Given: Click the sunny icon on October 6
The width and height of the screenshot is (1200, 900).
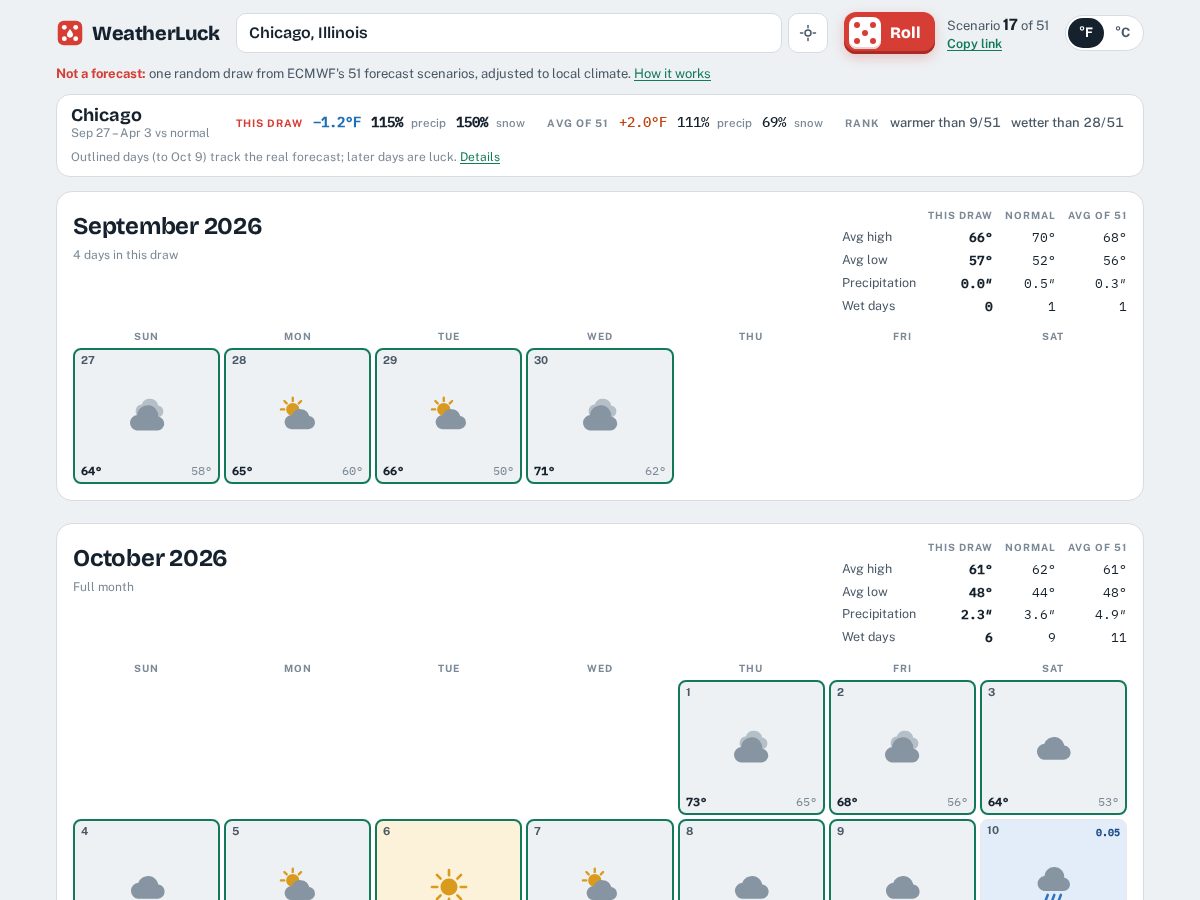Looking at the screenshot, I should [449, 885].
